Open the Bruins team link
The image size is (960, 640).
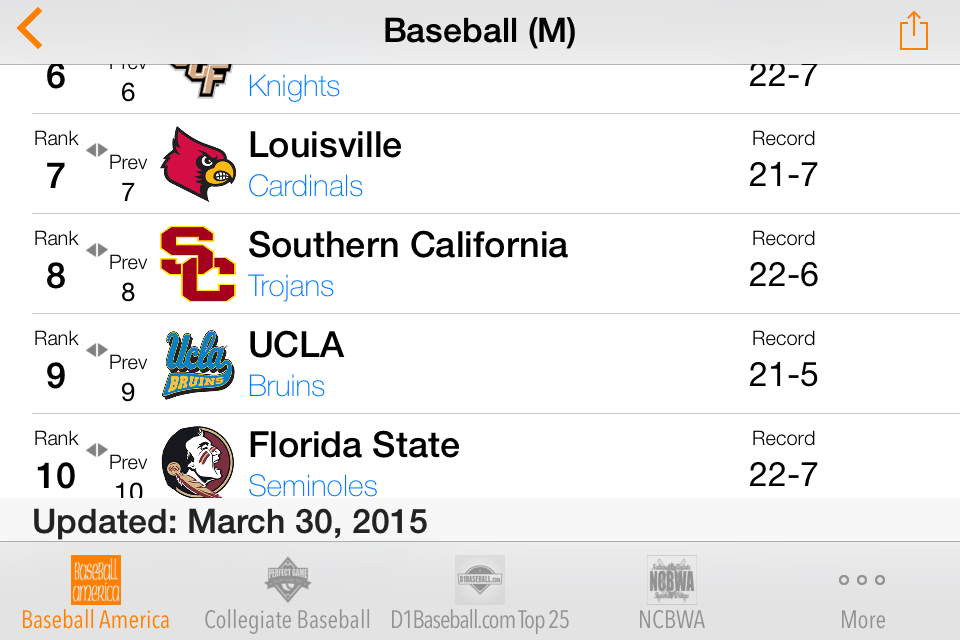[287, 386]
